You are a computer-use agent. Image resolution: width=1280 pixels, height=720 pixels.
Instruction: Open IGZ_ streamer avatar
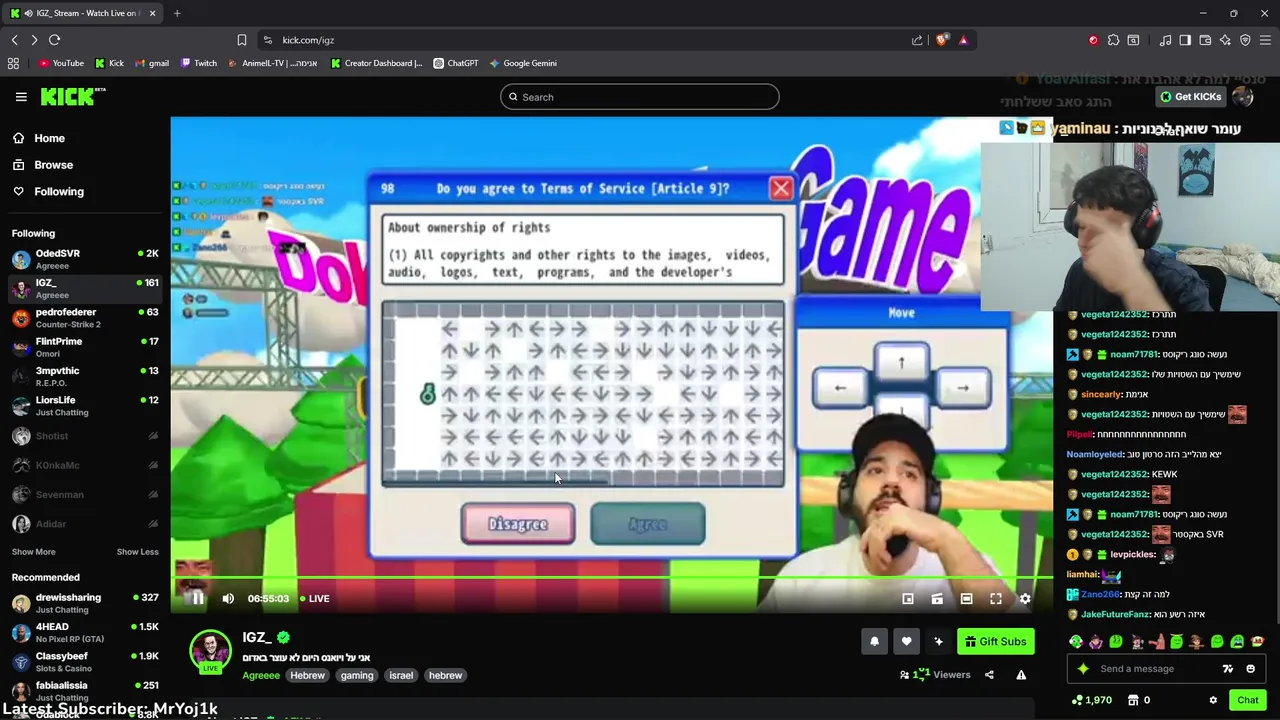[210, 651]
